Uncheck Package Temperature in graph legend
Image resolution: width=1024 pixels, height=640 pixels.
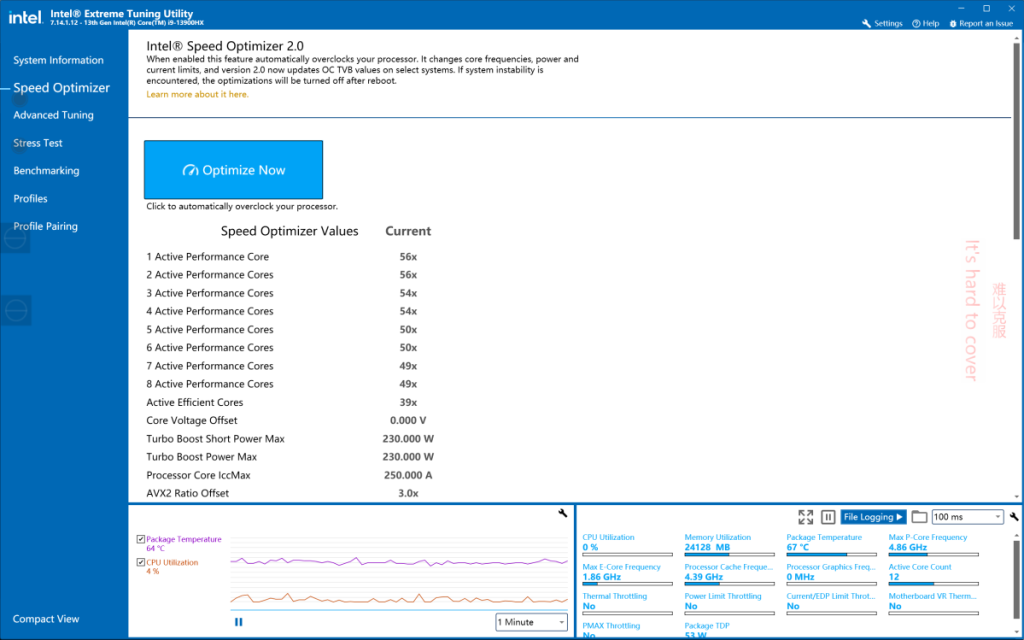140,539
